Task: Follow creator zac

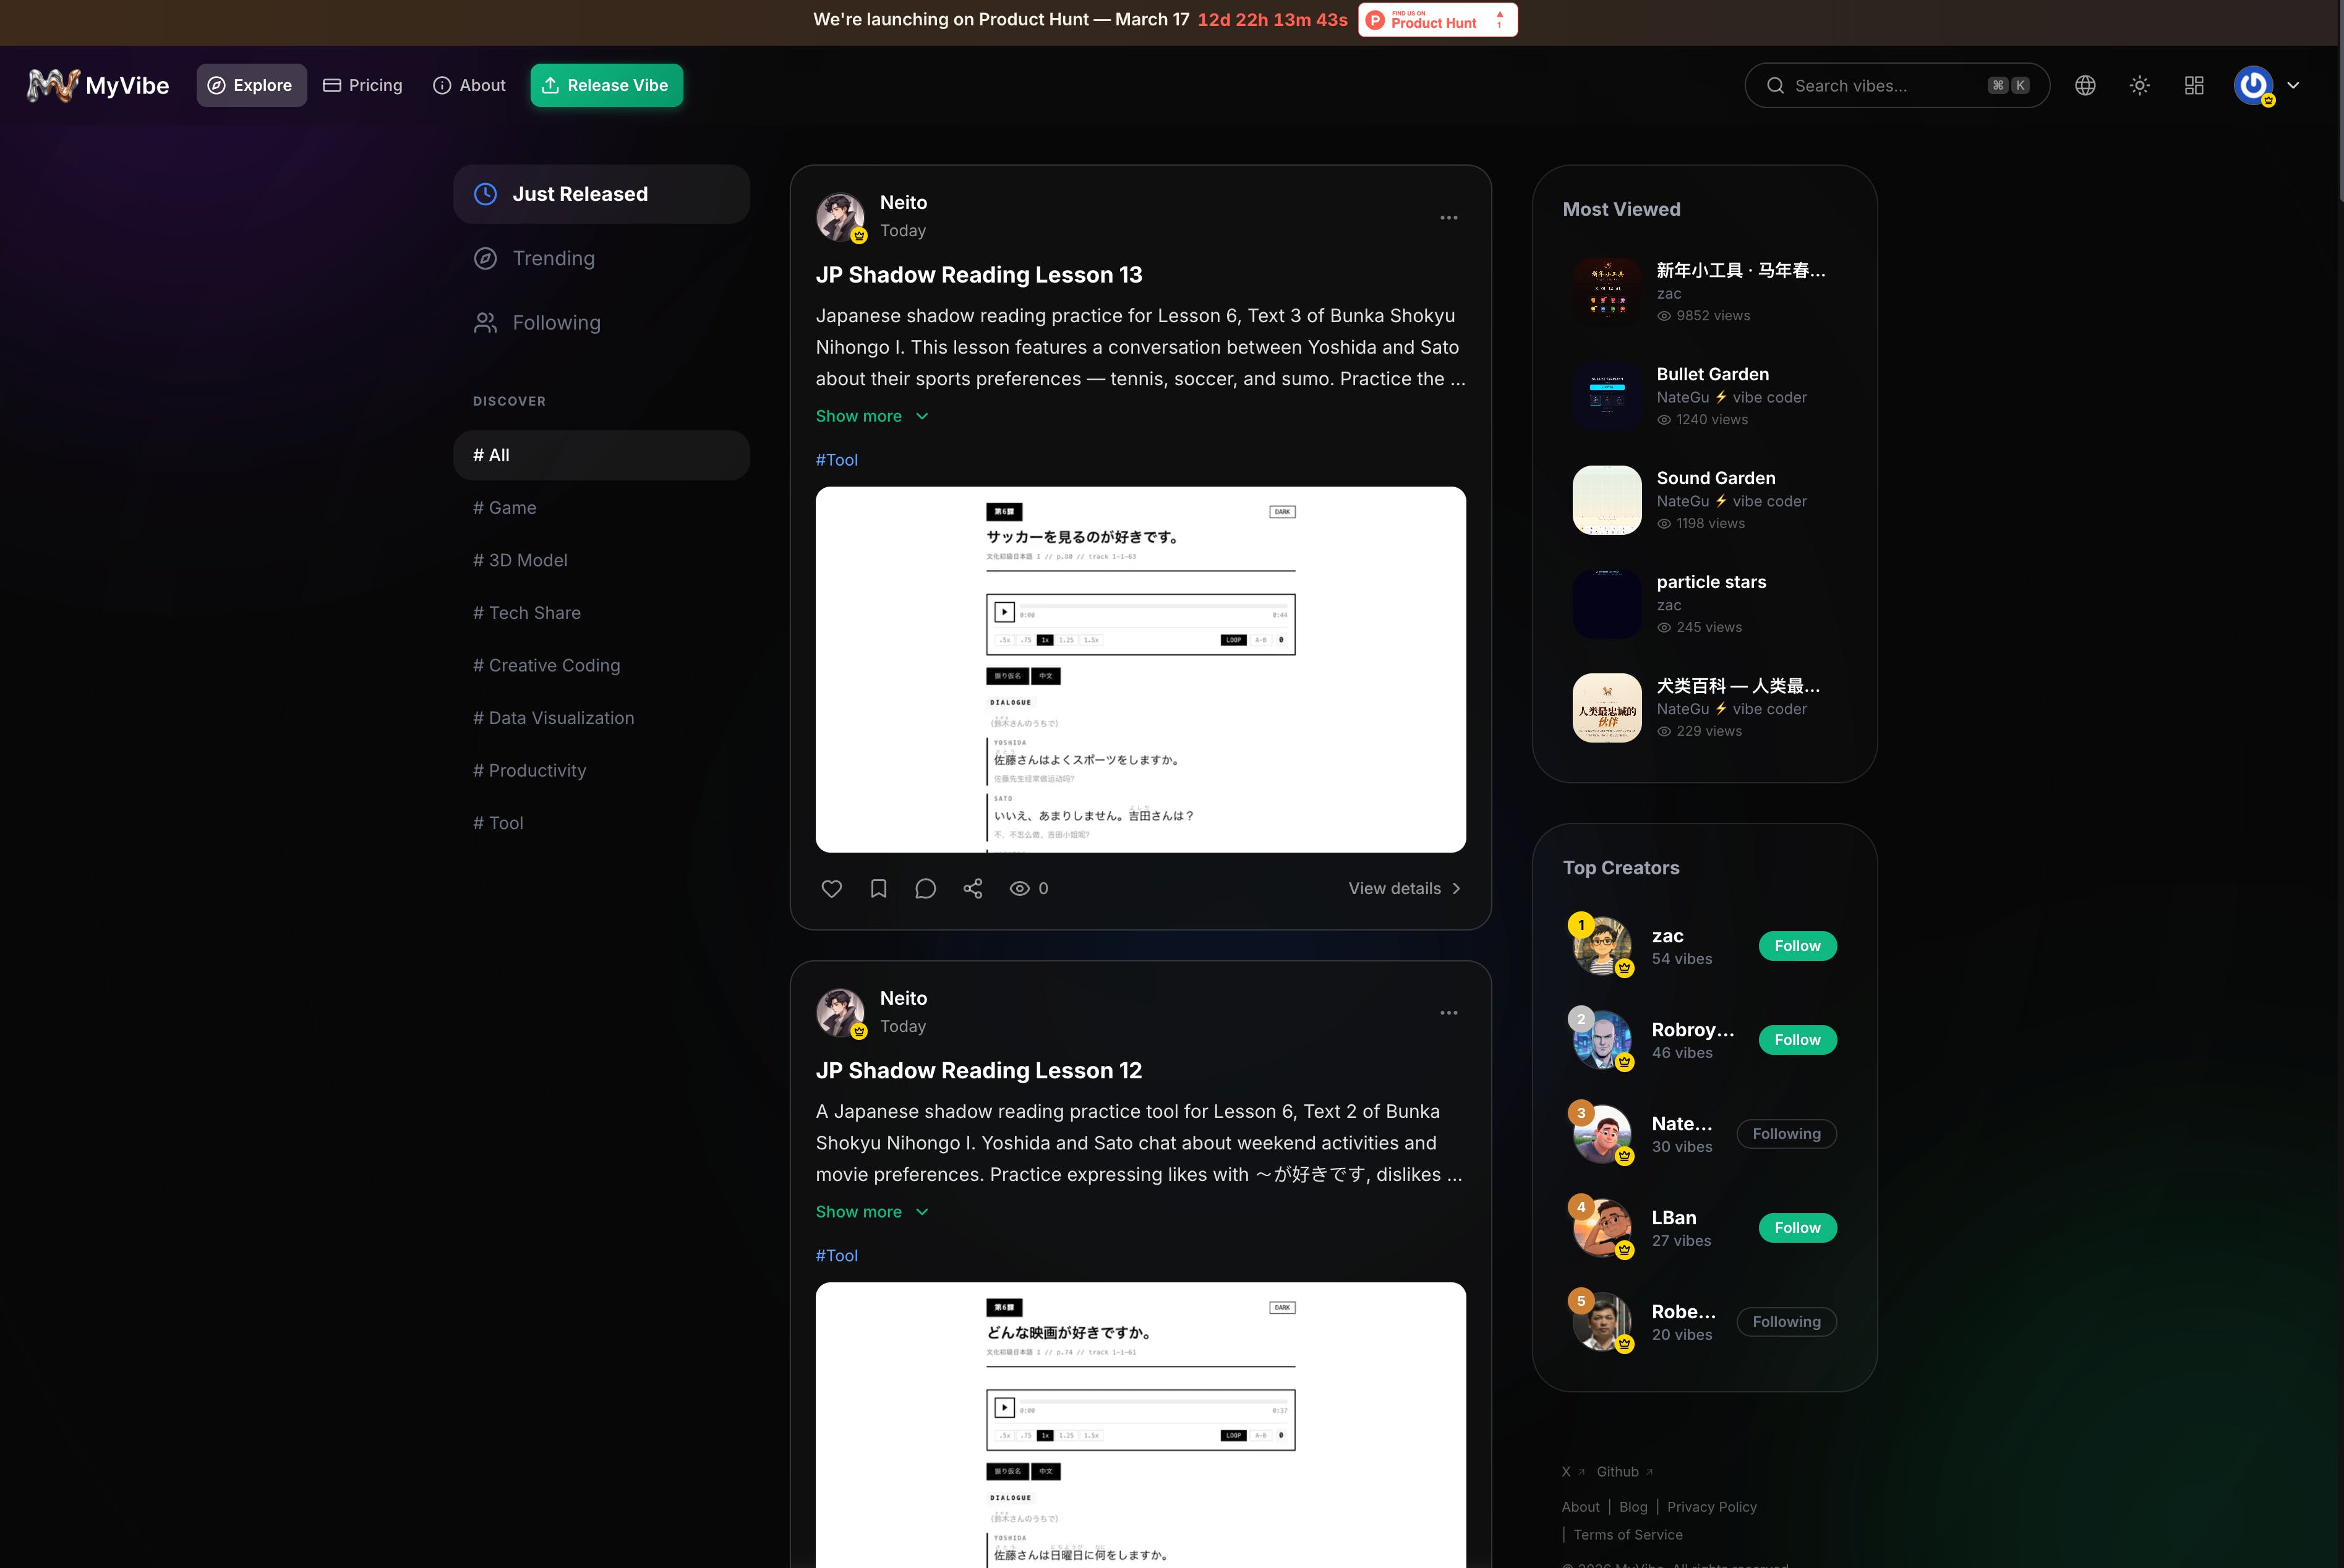Action: point(1797,946)
